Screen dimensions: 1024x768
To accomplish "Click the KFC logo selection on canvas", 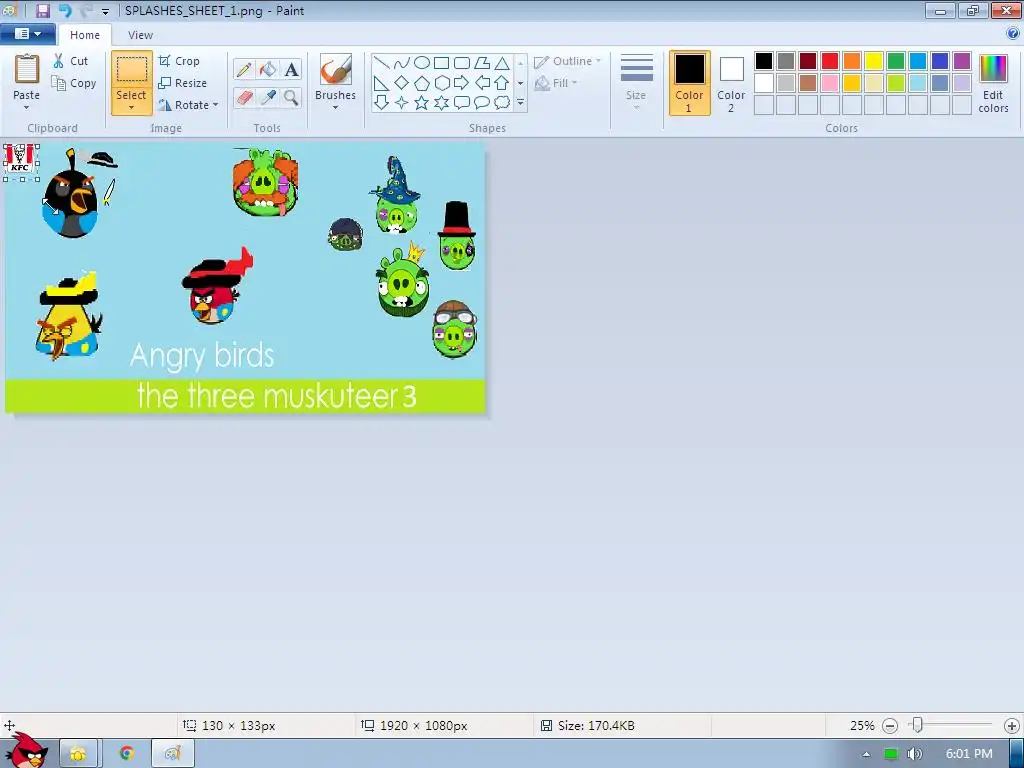I will tap(21, 162).
